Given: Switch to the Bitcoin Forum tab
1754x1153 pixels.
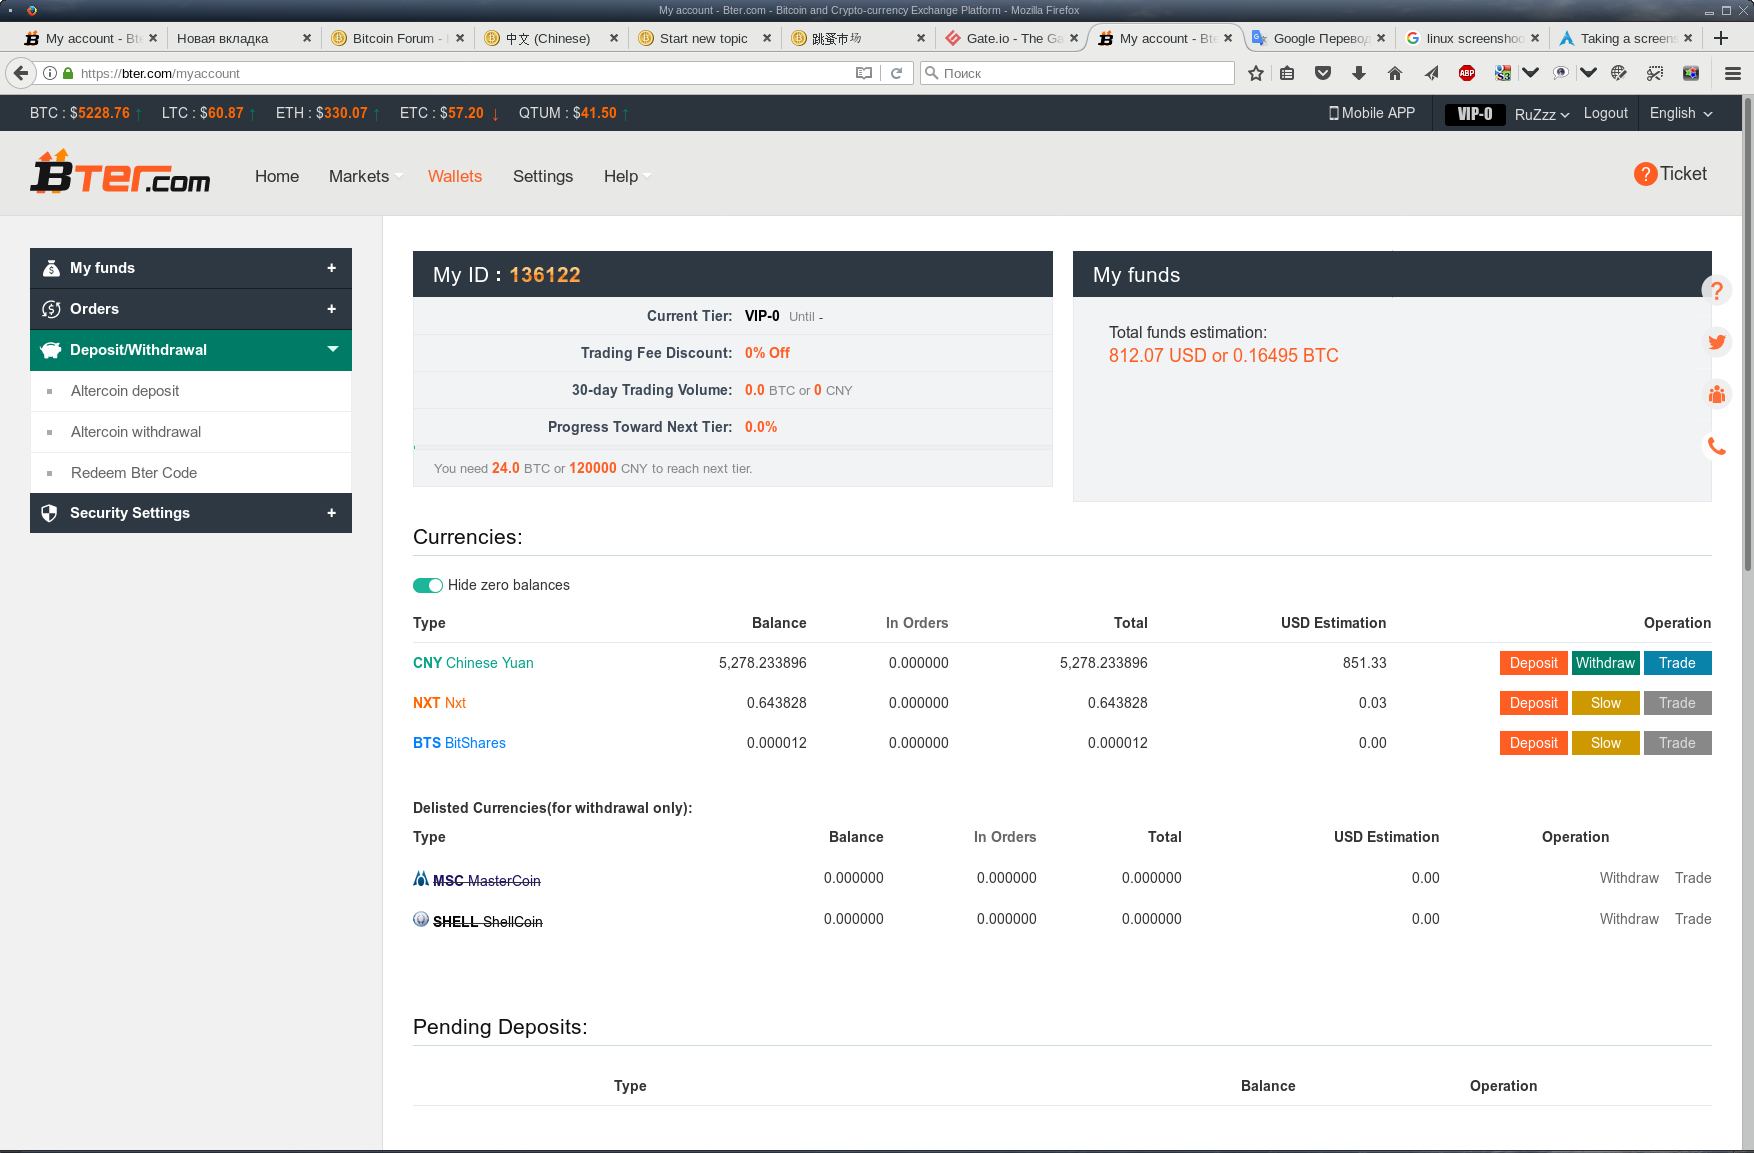Looking at the screenshot, I should click(397, 38).
